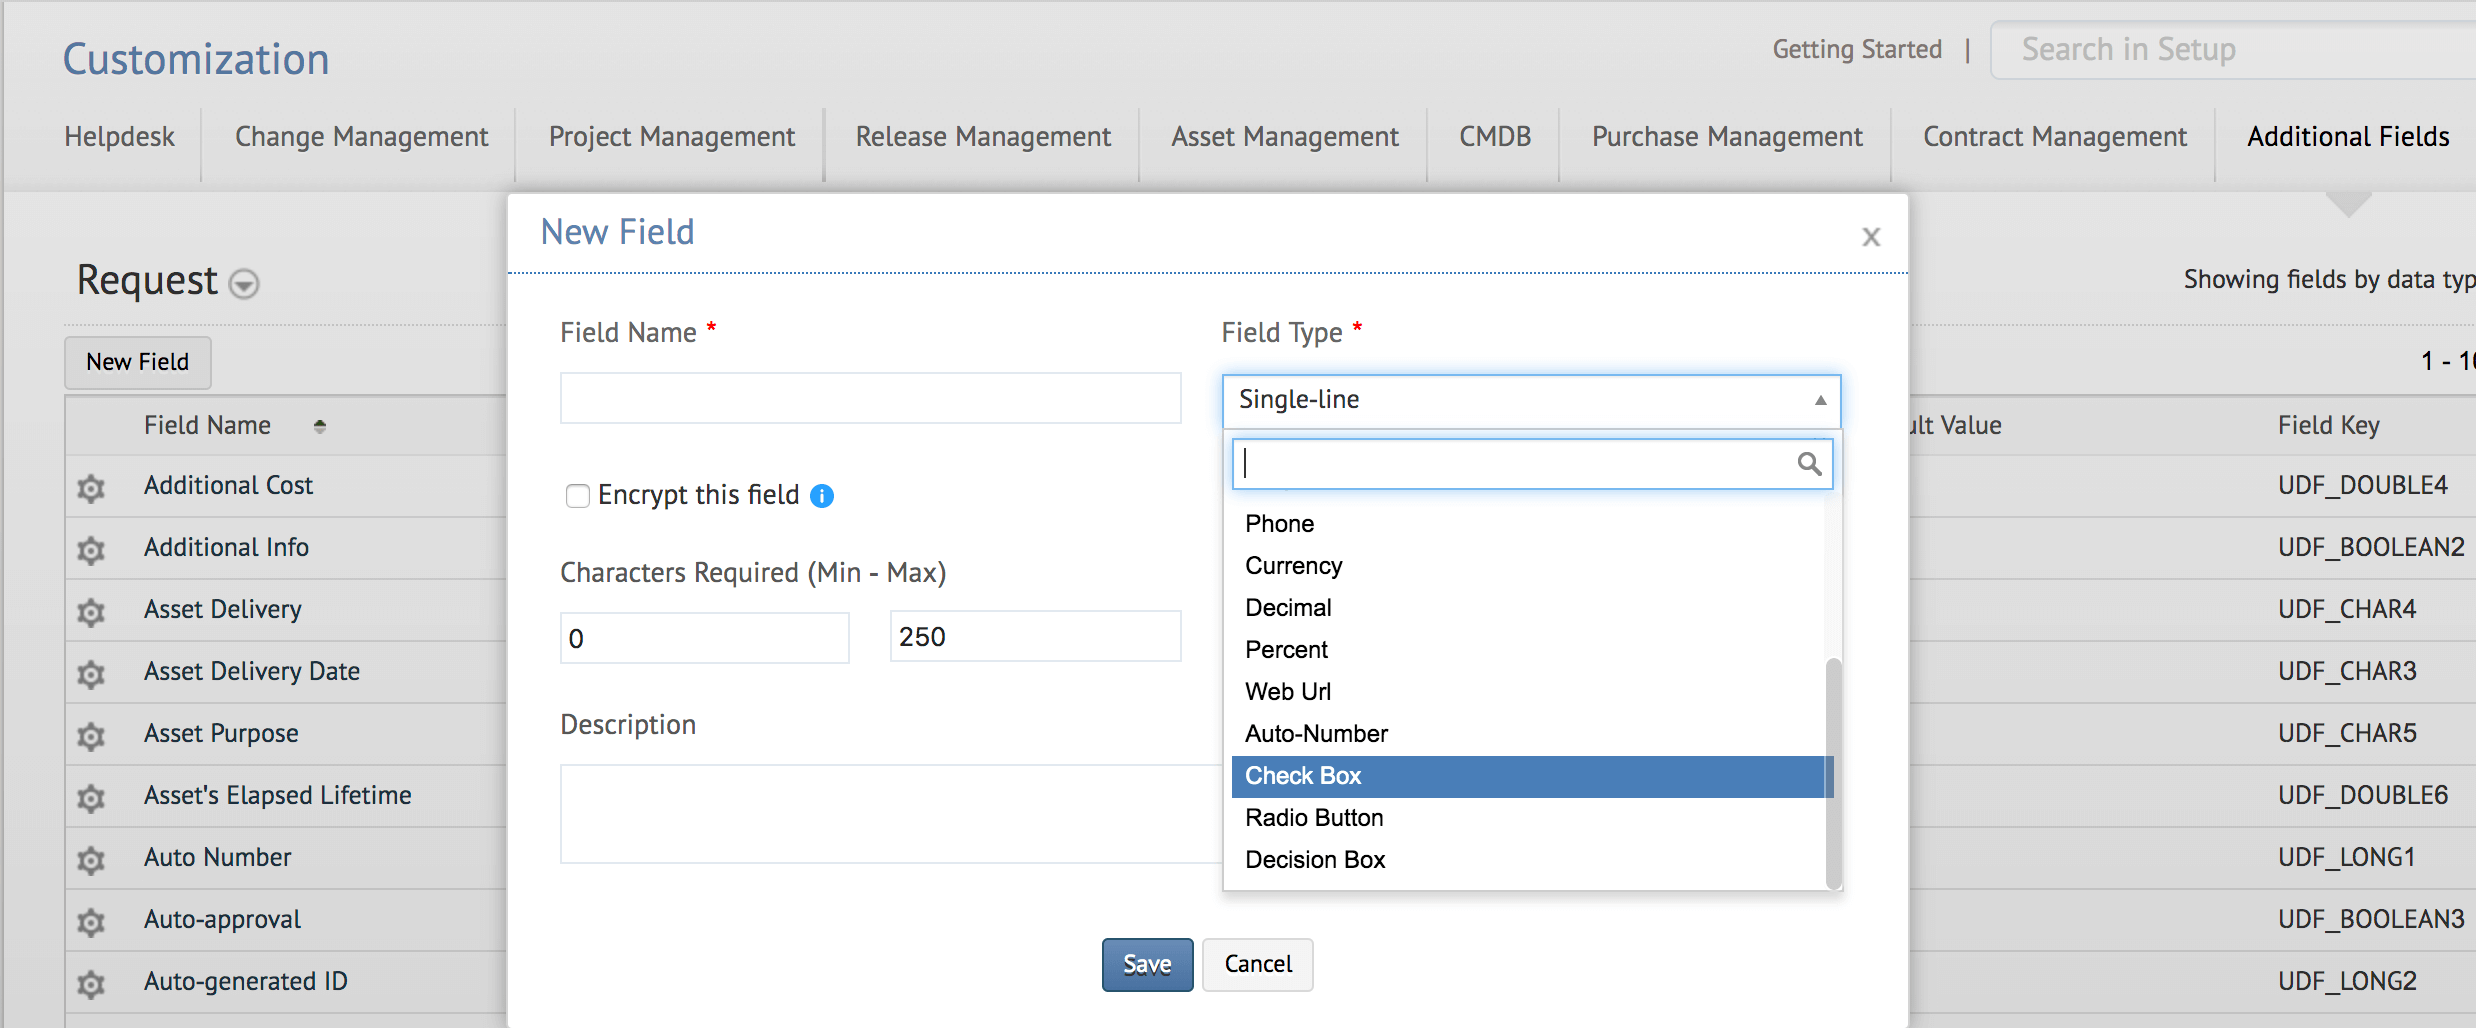
Task: Click into the Field Name text box
Action: point(870,399)
